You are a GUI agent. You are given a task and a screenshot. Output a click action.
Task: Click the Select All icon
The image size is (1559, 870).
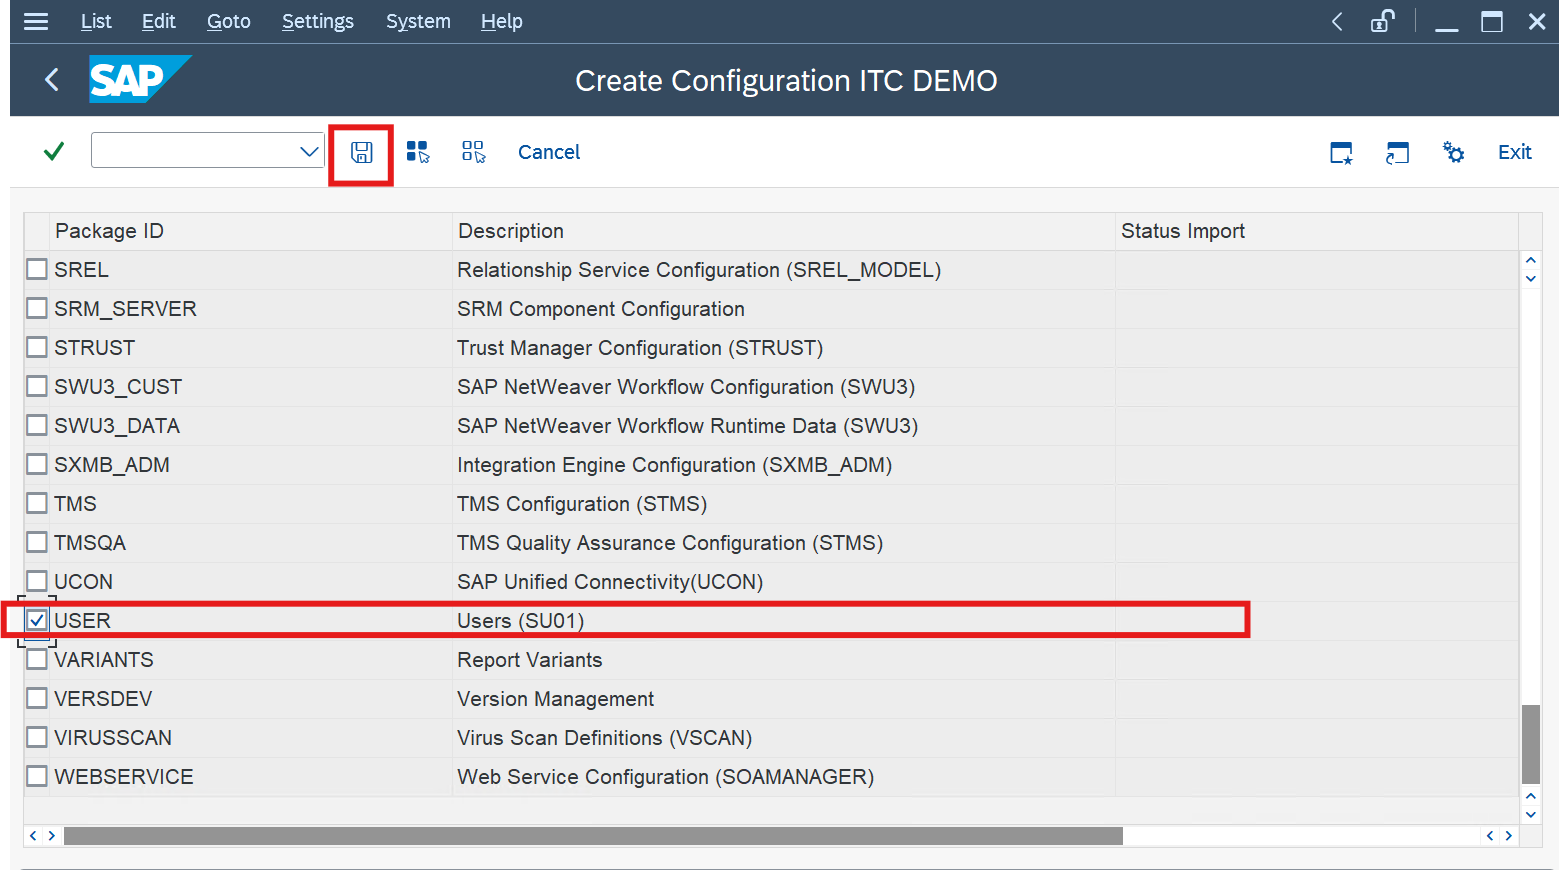(418, 152)
